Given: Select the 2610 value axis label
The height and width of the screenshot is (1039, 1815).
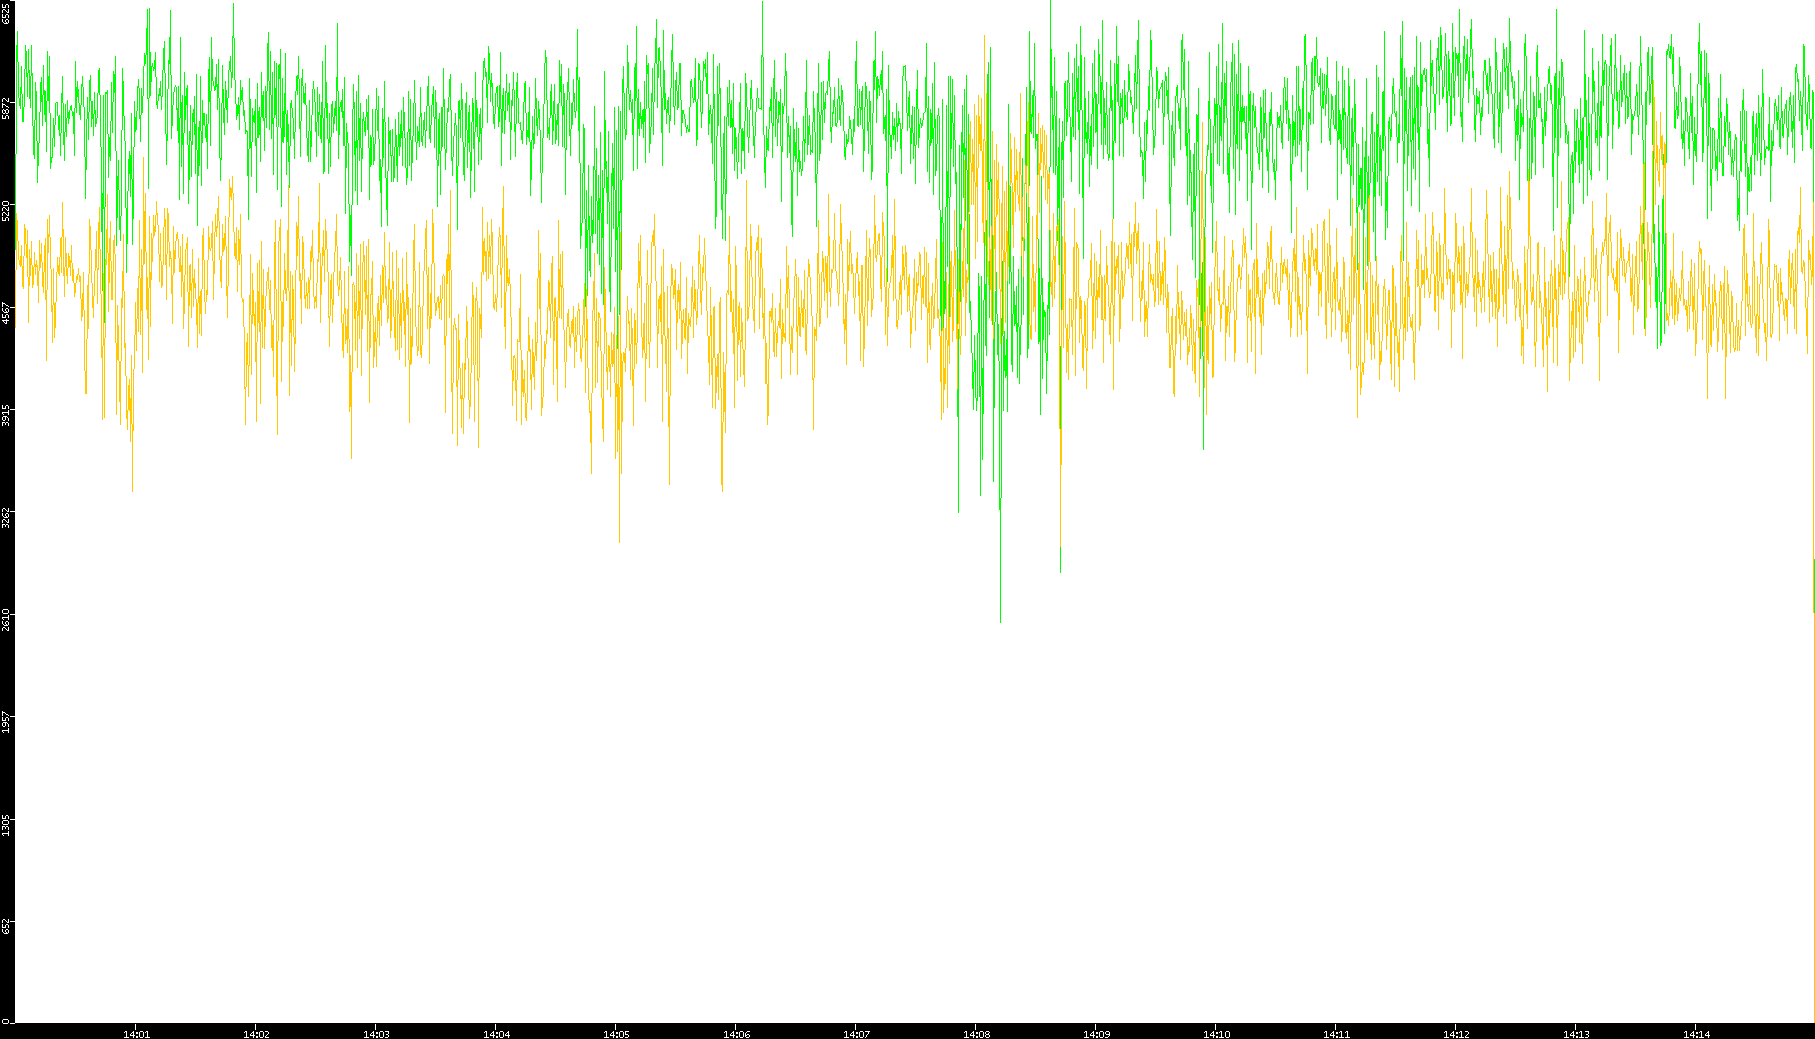Looking at the screenshot, I should (7, 619).
